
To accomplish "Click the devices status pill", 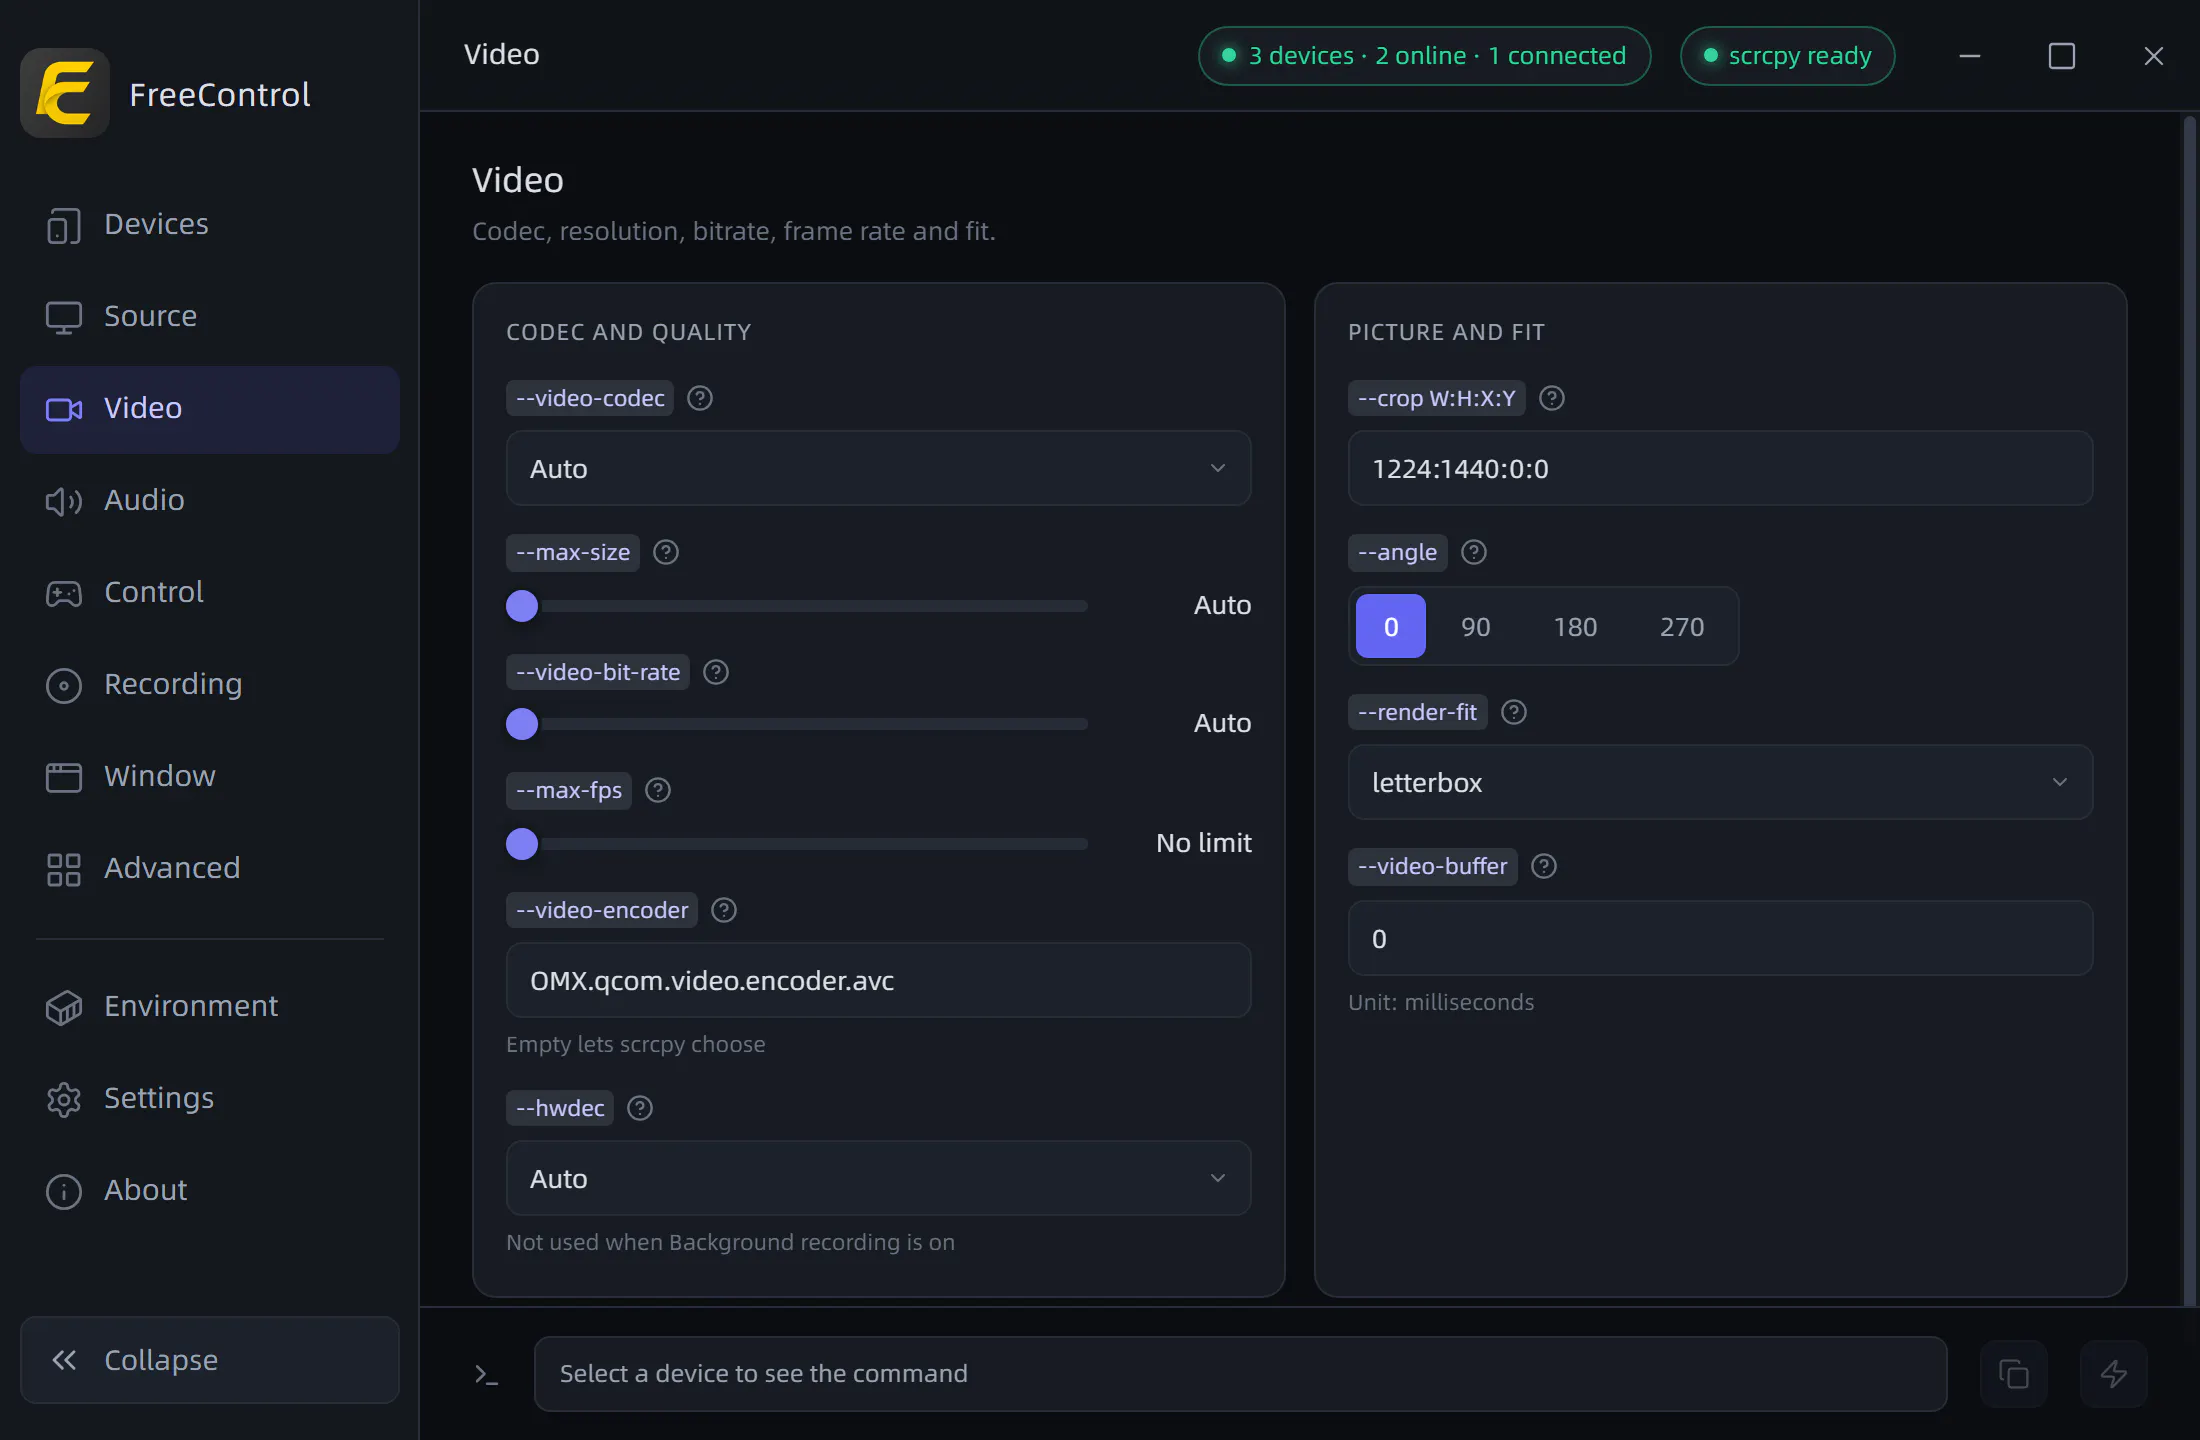I will coord(1425,56).
